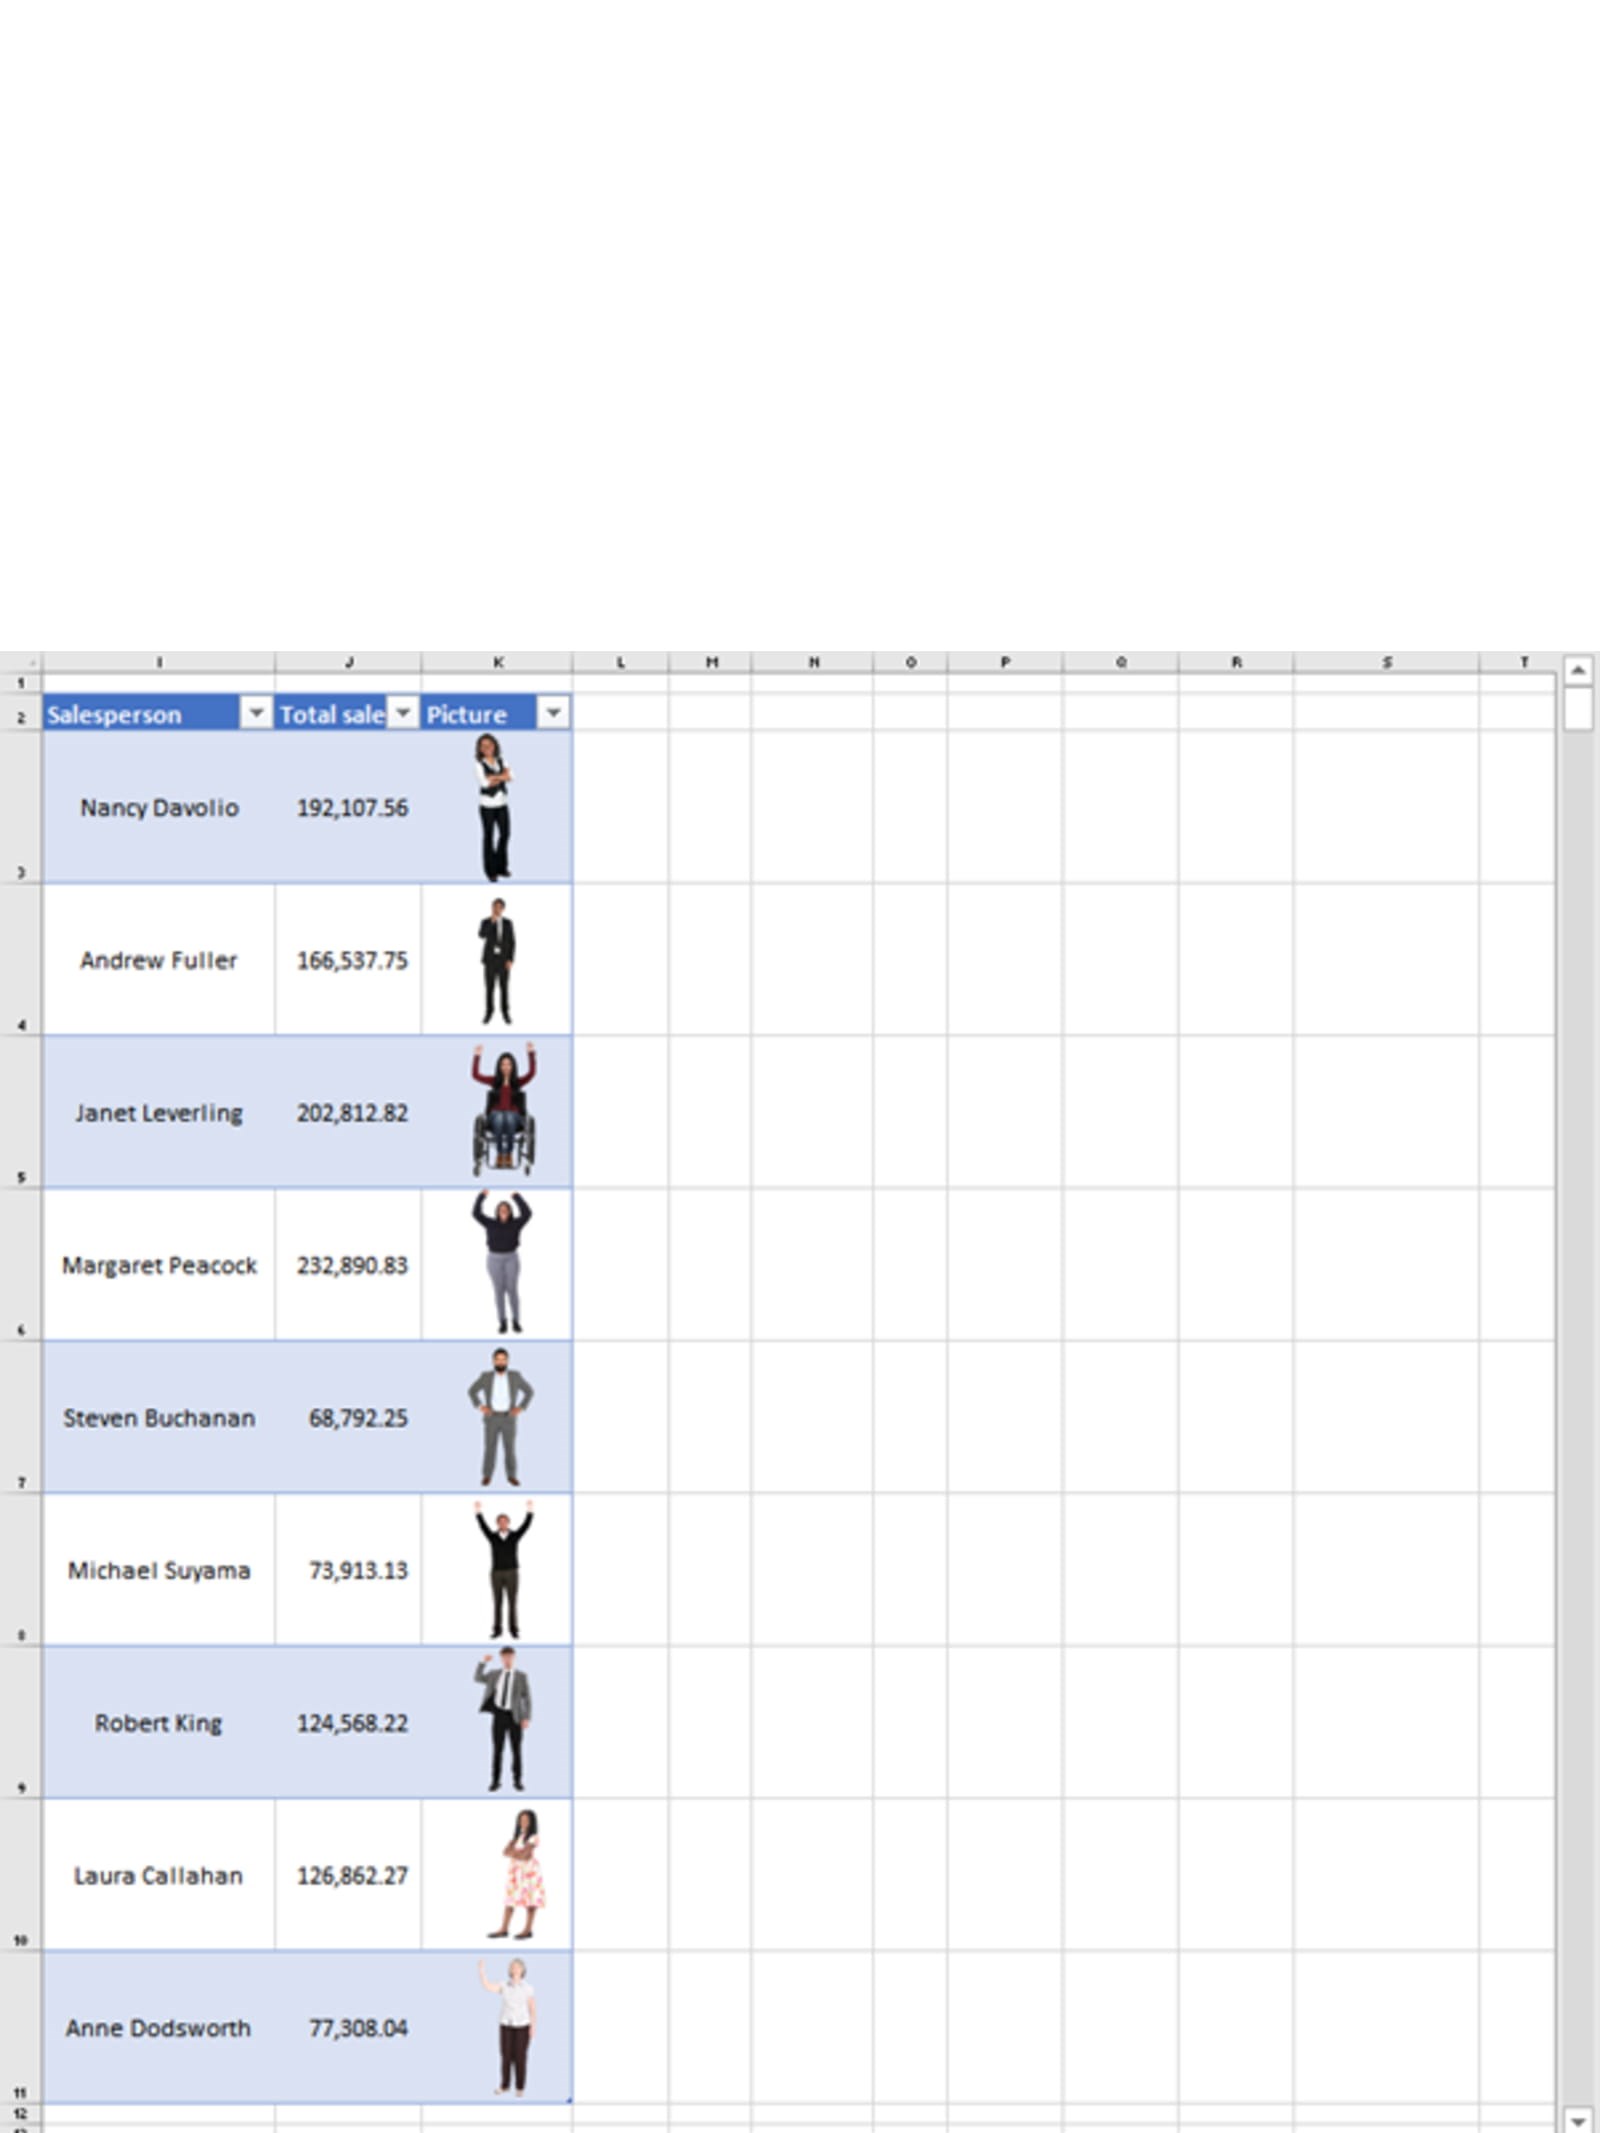Screen dimensions: 1600x2133
Task: Open the Salesperson column filter dropdown
Action: [x=256, y=713]
